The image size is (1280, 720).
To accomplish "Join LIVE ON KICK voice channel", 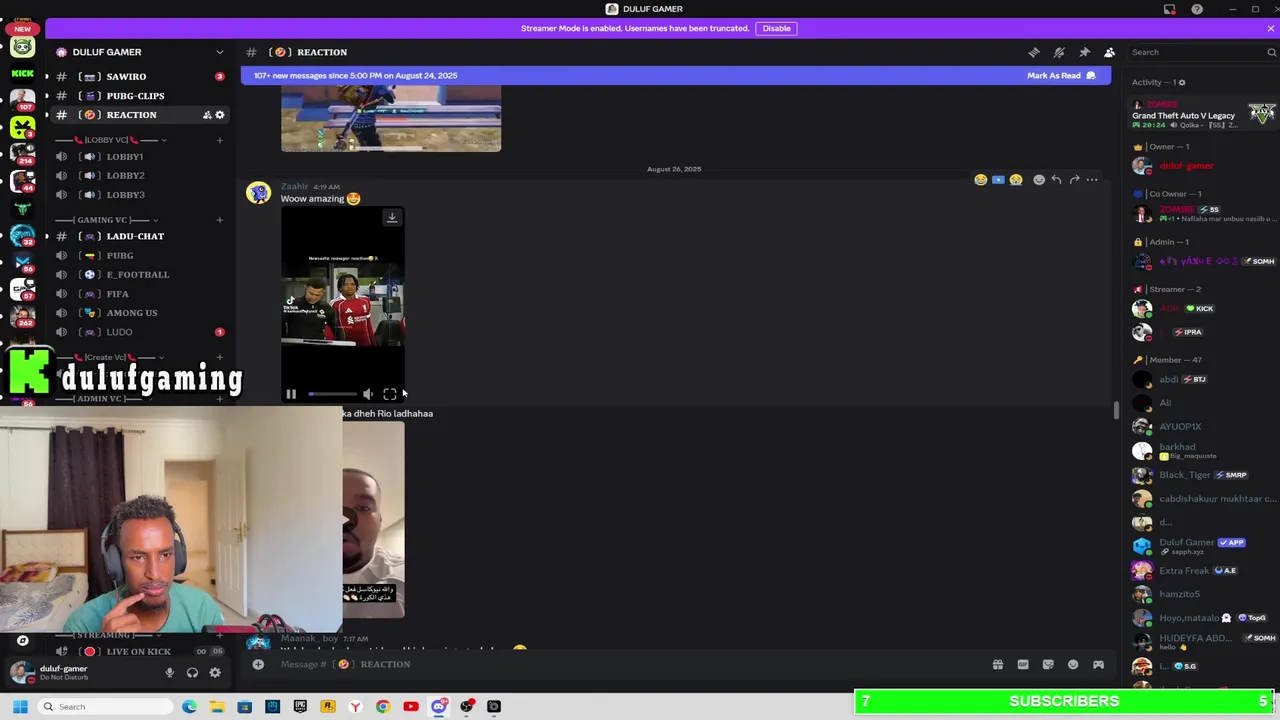I will [140, 651].
